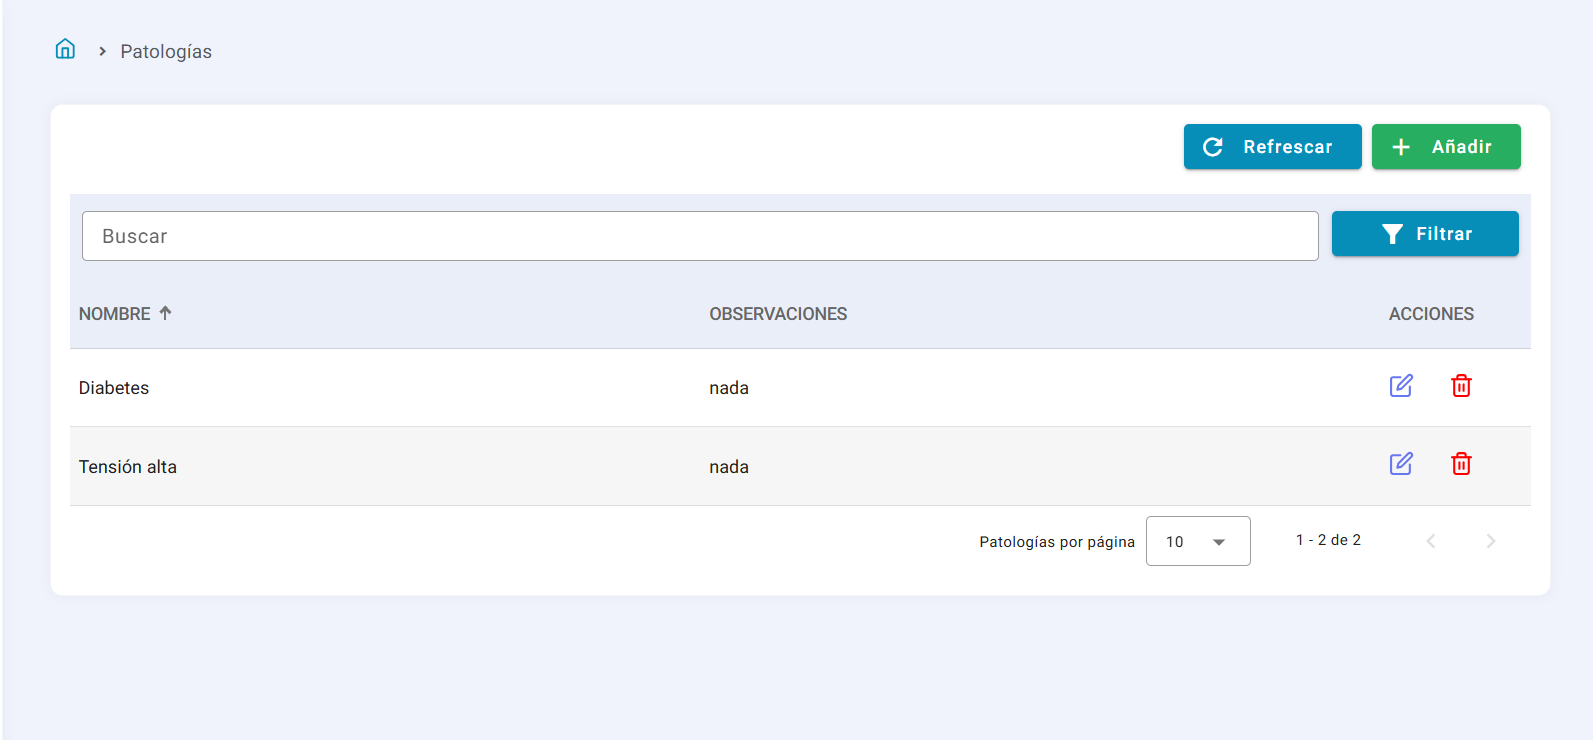Image resolution: width=1593 pixels, height=740 pixels.
Task: Expand page size via dropdown arrow
Action: point(1219,542)
